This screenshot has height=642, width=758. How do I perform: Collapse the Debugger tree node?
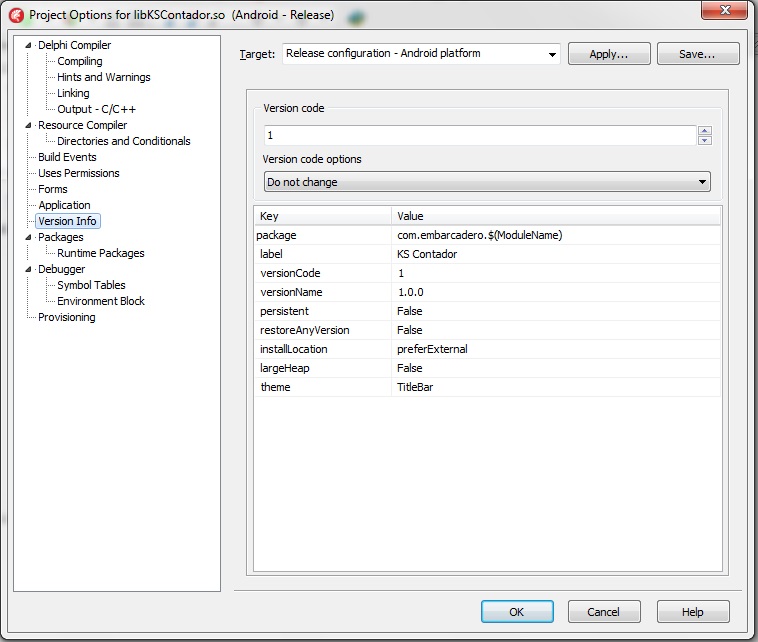tap(29, 270)
